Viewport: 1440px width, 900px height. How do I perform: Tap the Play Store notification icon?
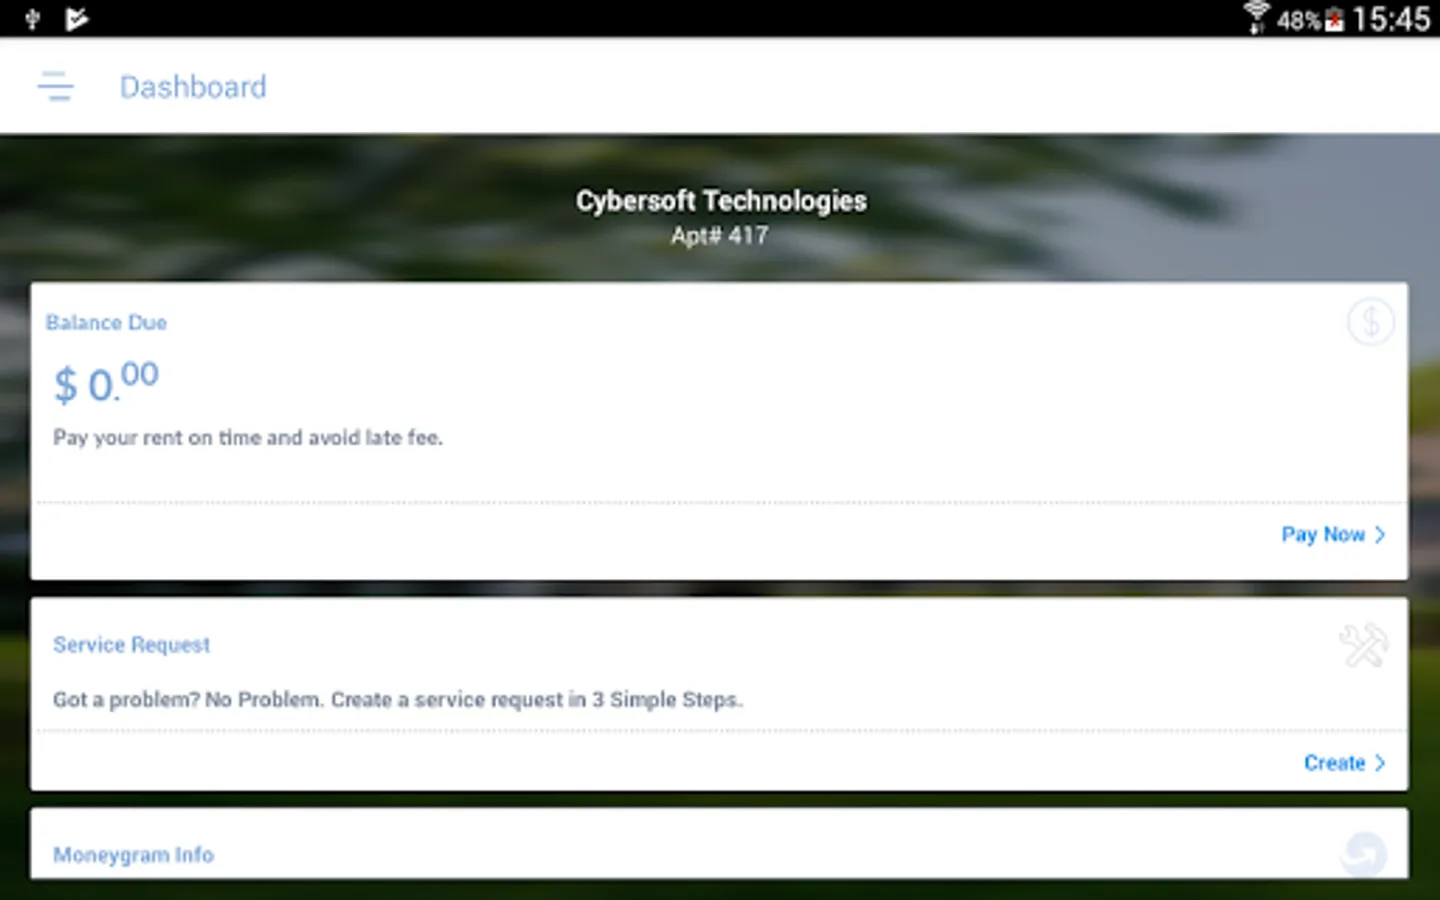tap(77, 19)
